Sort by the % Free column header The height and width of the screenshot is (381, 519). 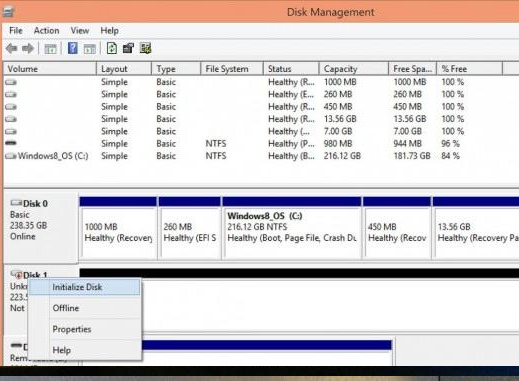coord(469,69)
